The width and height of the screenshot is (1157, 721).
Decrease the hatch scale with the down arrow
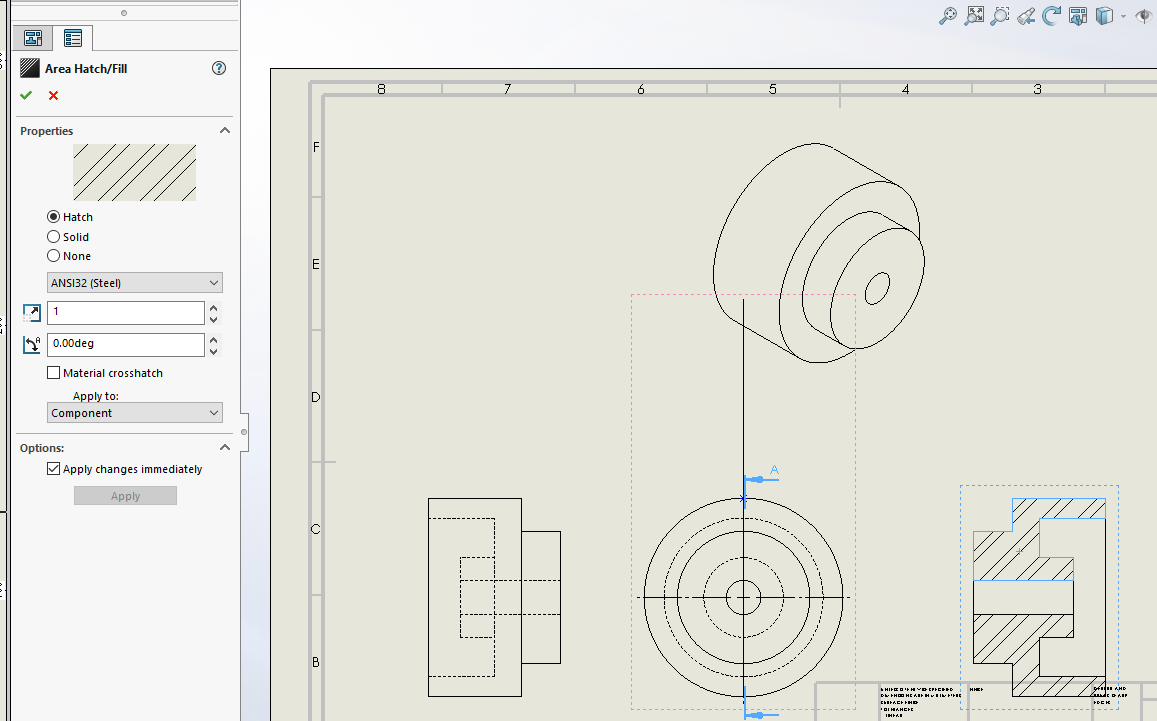[x=213, y=319]
